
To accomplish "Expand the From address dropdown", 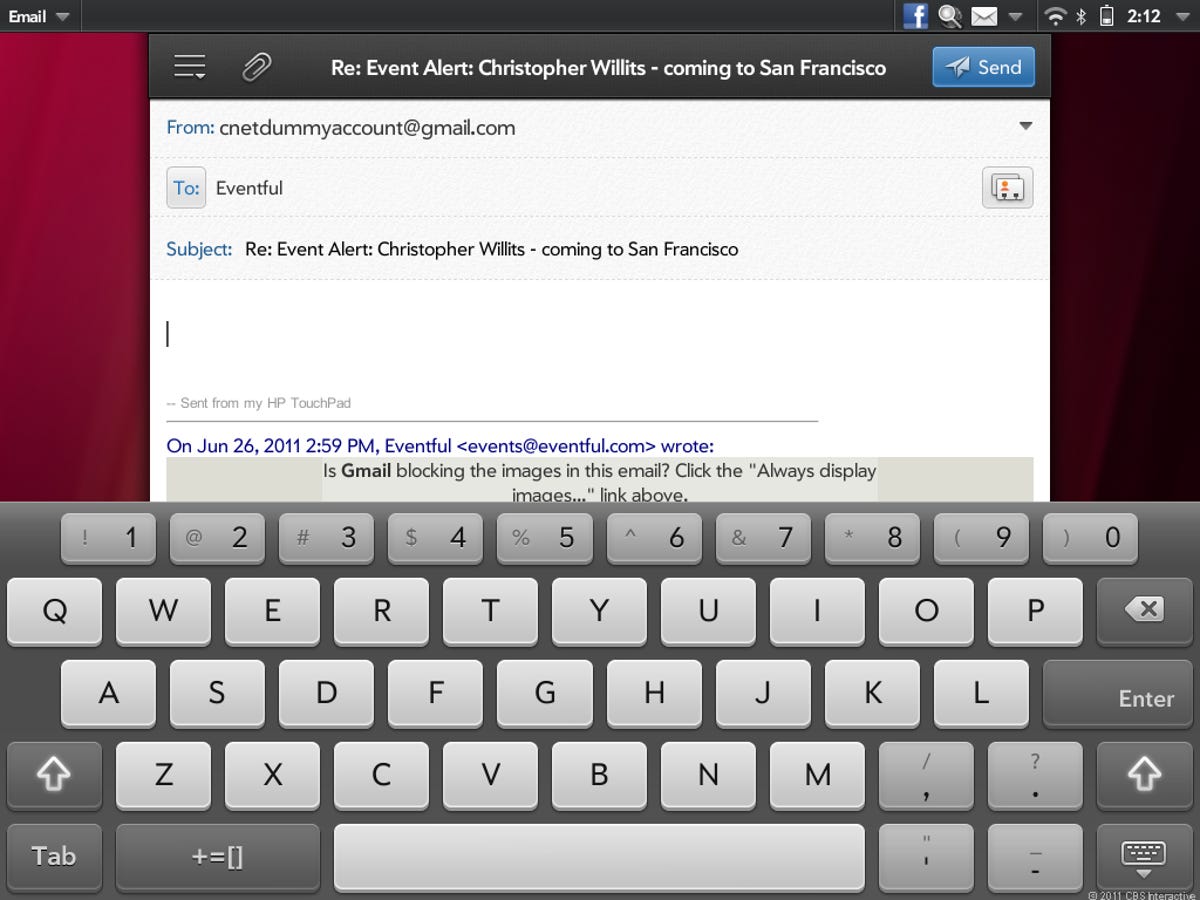I will point(1026,127).
